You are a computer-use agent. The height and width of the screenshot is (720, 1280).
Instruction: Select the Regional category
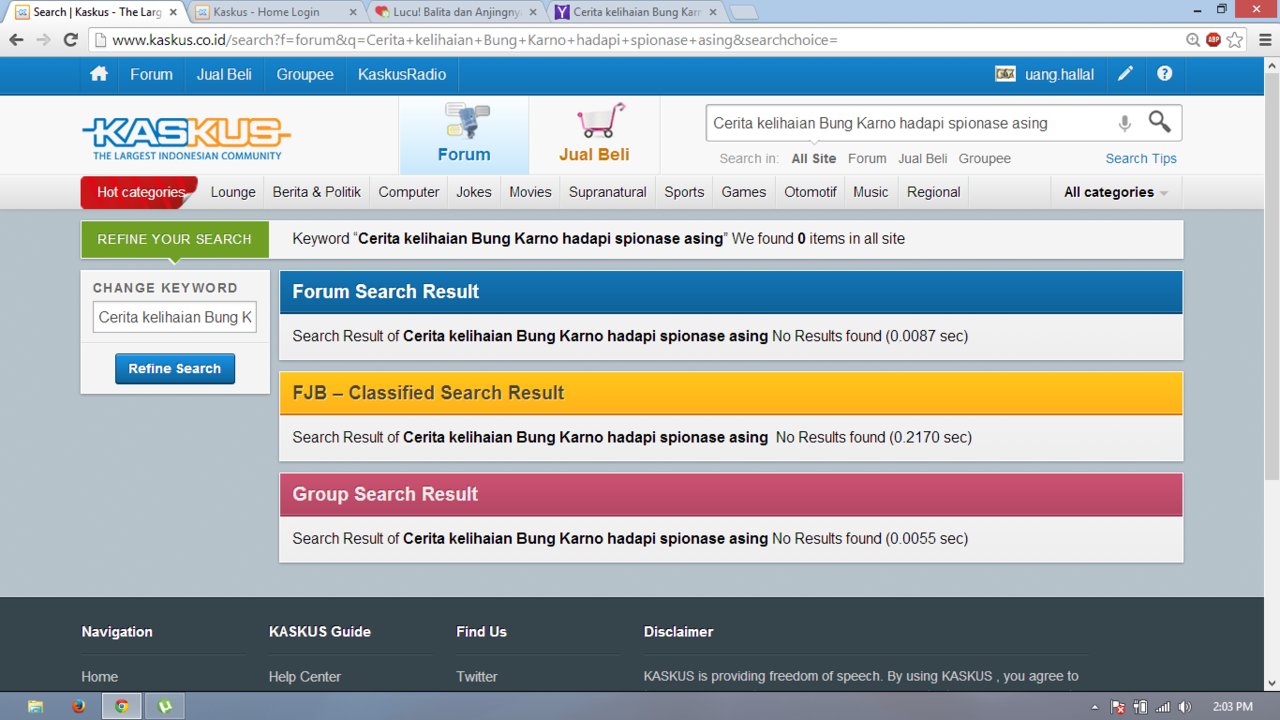point(933,192)
